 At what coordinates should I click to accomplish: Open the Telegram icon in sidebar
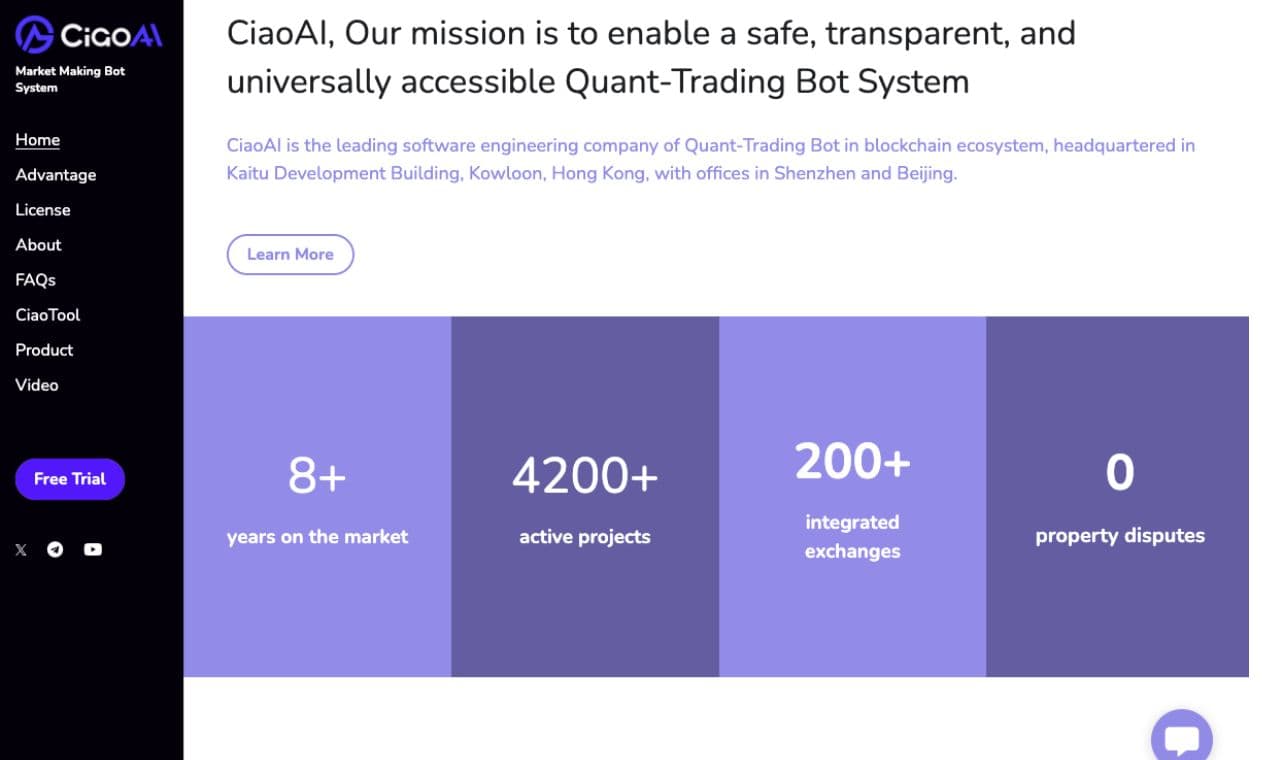pos(55,549)
